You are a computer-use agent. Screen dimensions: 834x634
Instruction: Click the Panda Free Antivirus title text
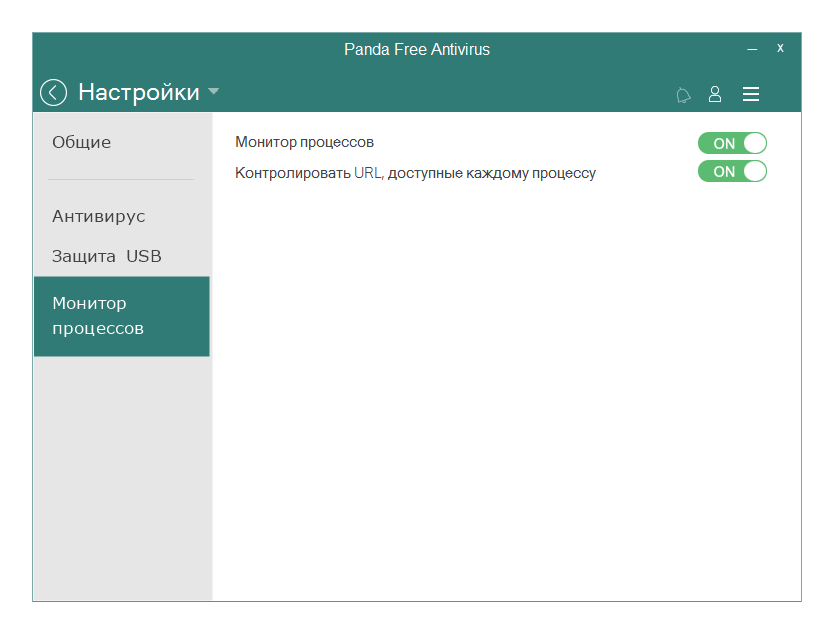(x=416, y=49)
